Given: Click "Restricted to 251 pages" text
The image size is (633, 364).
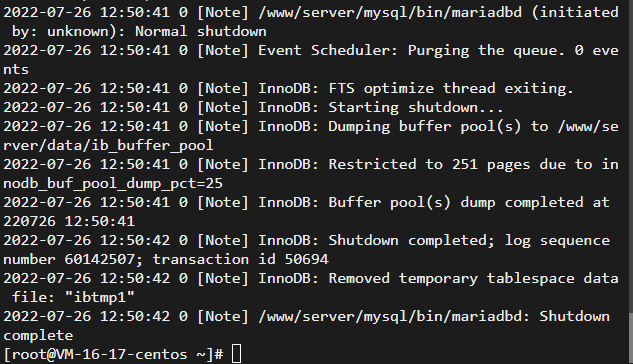Looking at the screenshot, I should 429,164.
